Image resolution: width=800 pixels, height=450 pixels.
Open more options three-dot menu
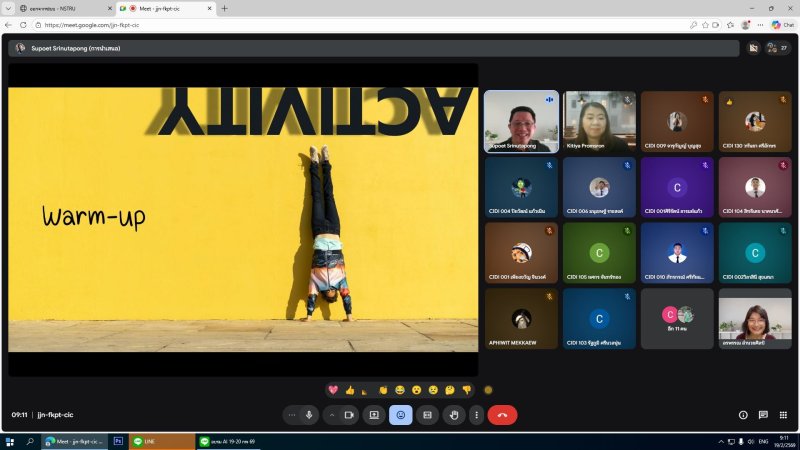pos(477,414)
